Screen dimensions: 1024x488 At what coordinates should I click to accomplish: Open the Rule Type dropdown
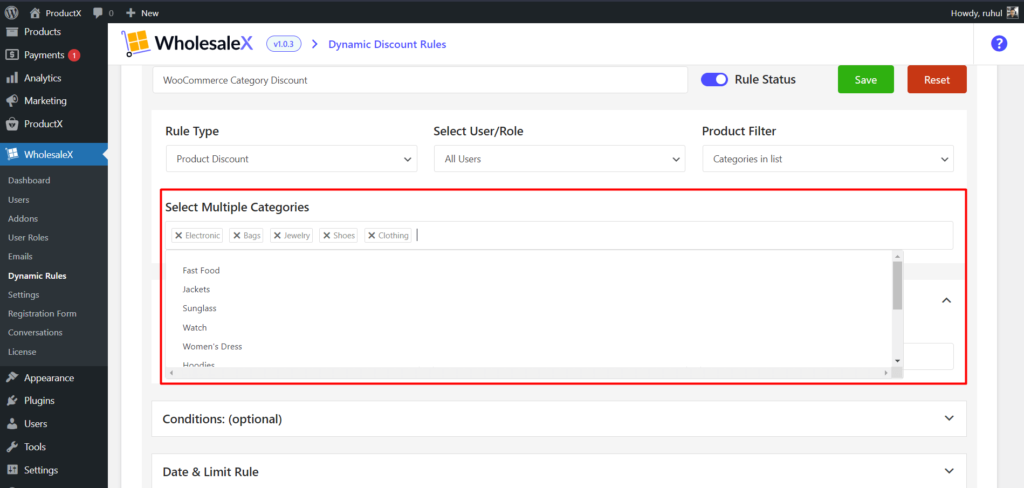[x=291, y=159]
